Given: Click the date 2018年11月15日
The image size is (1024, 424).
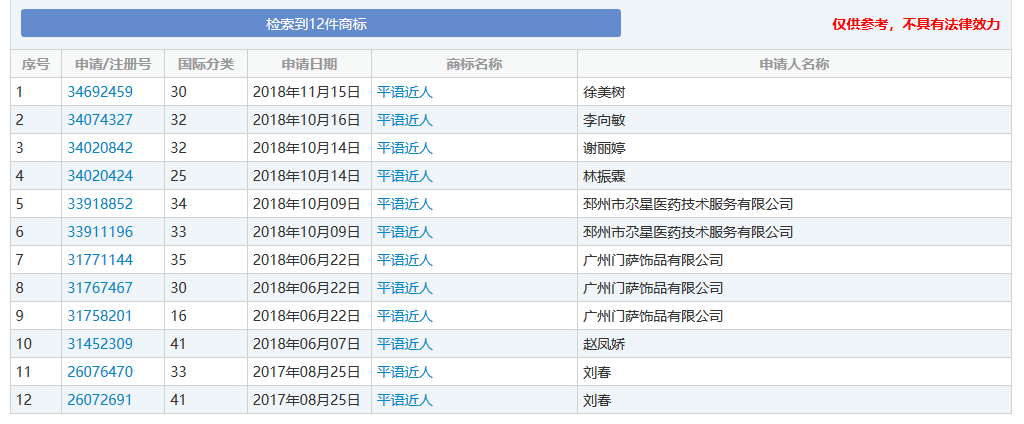Looking at the screenshot, I should [x=307, y=93].
